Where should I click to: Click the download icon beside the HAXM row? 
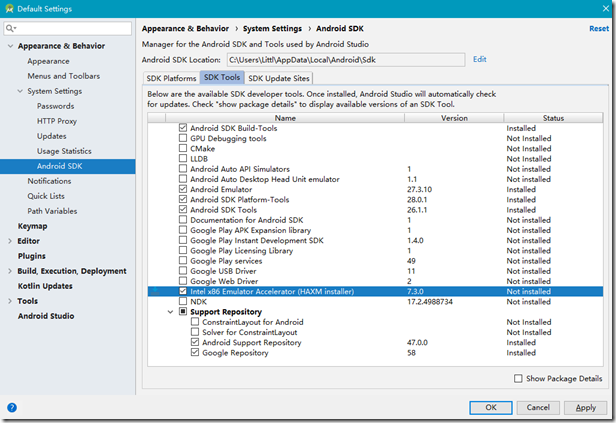(x=156, y=291)
